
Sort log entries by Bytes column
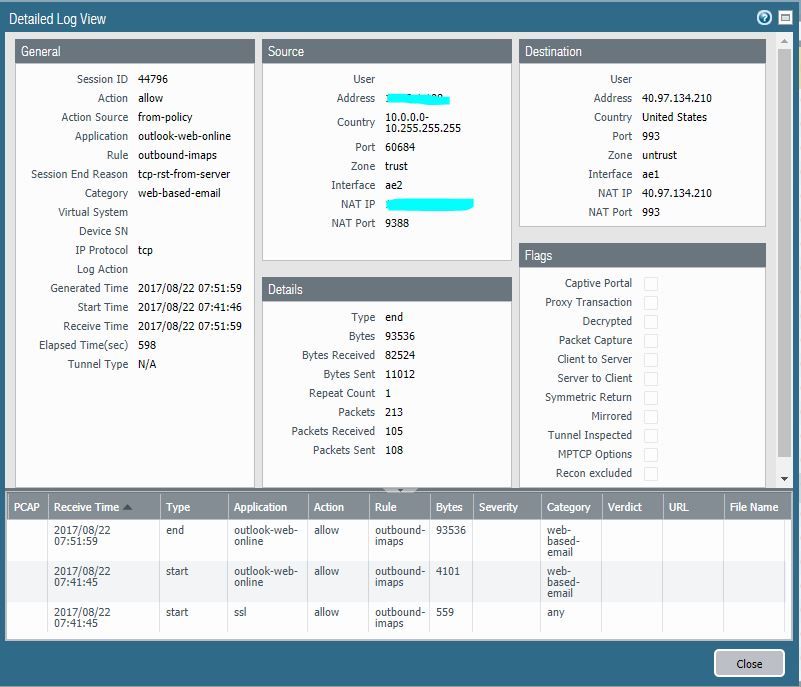tap(449, 507)
